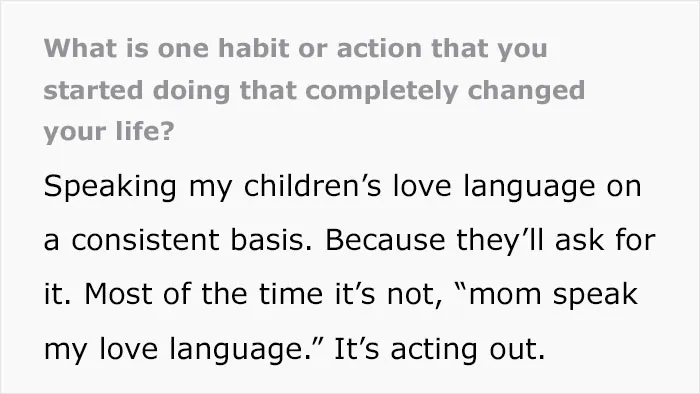Click the quoted word "mom" in answer
The height and width of the screenshot is (394, 700).
click(504, 296)
